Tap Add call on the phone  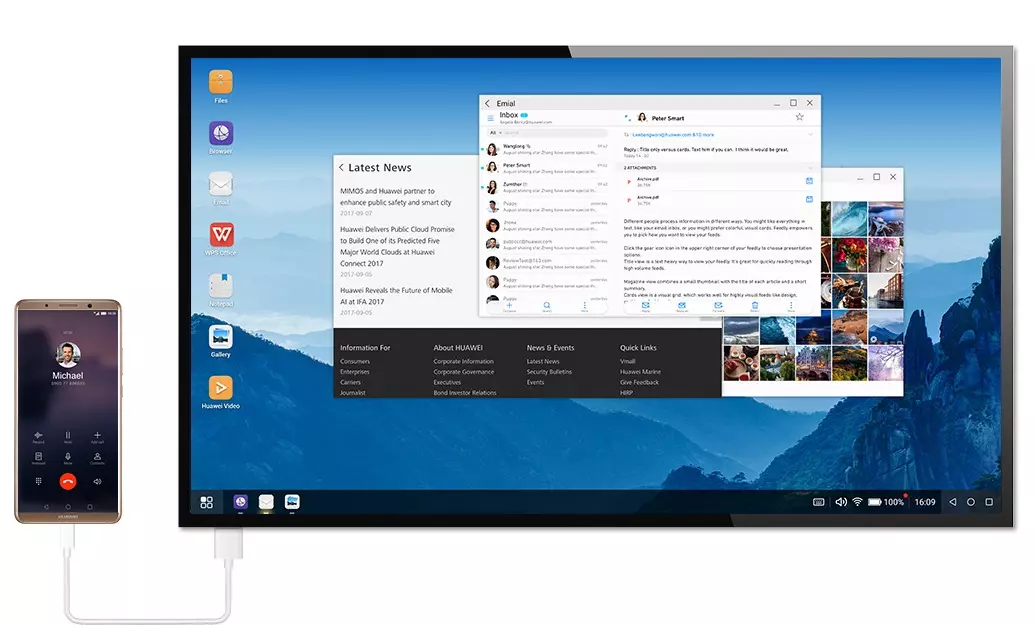(97, 436)
